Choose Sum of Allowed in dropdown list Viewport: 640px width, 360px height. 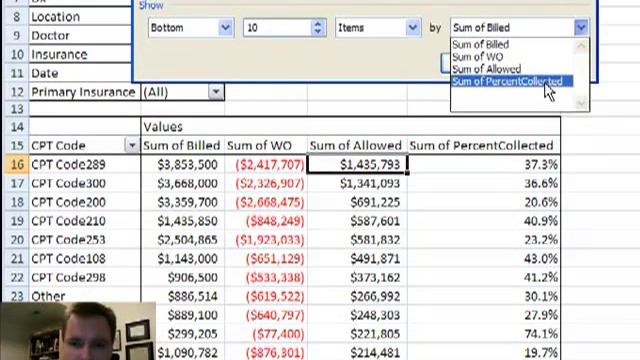pos(487,69)
